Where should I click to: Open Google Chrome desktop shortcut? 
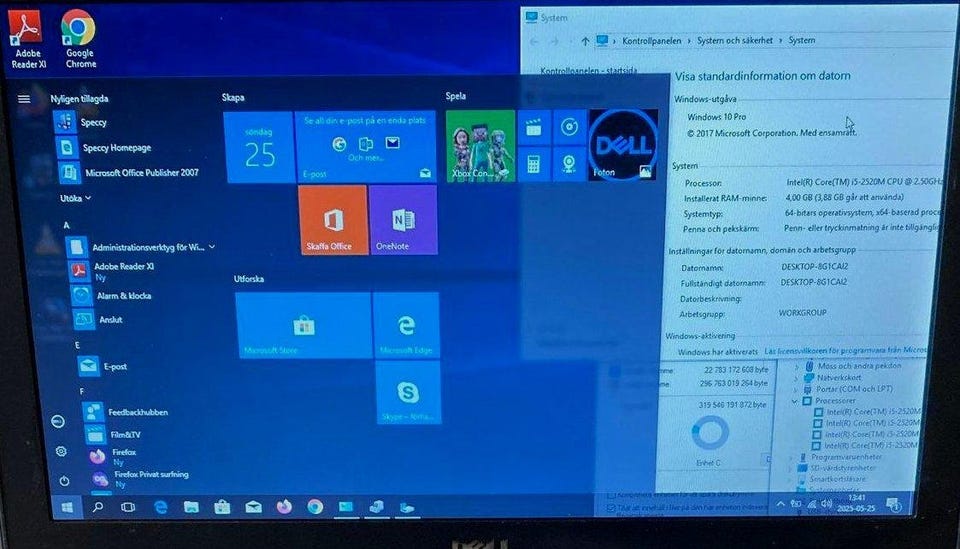tap(80, 39)
